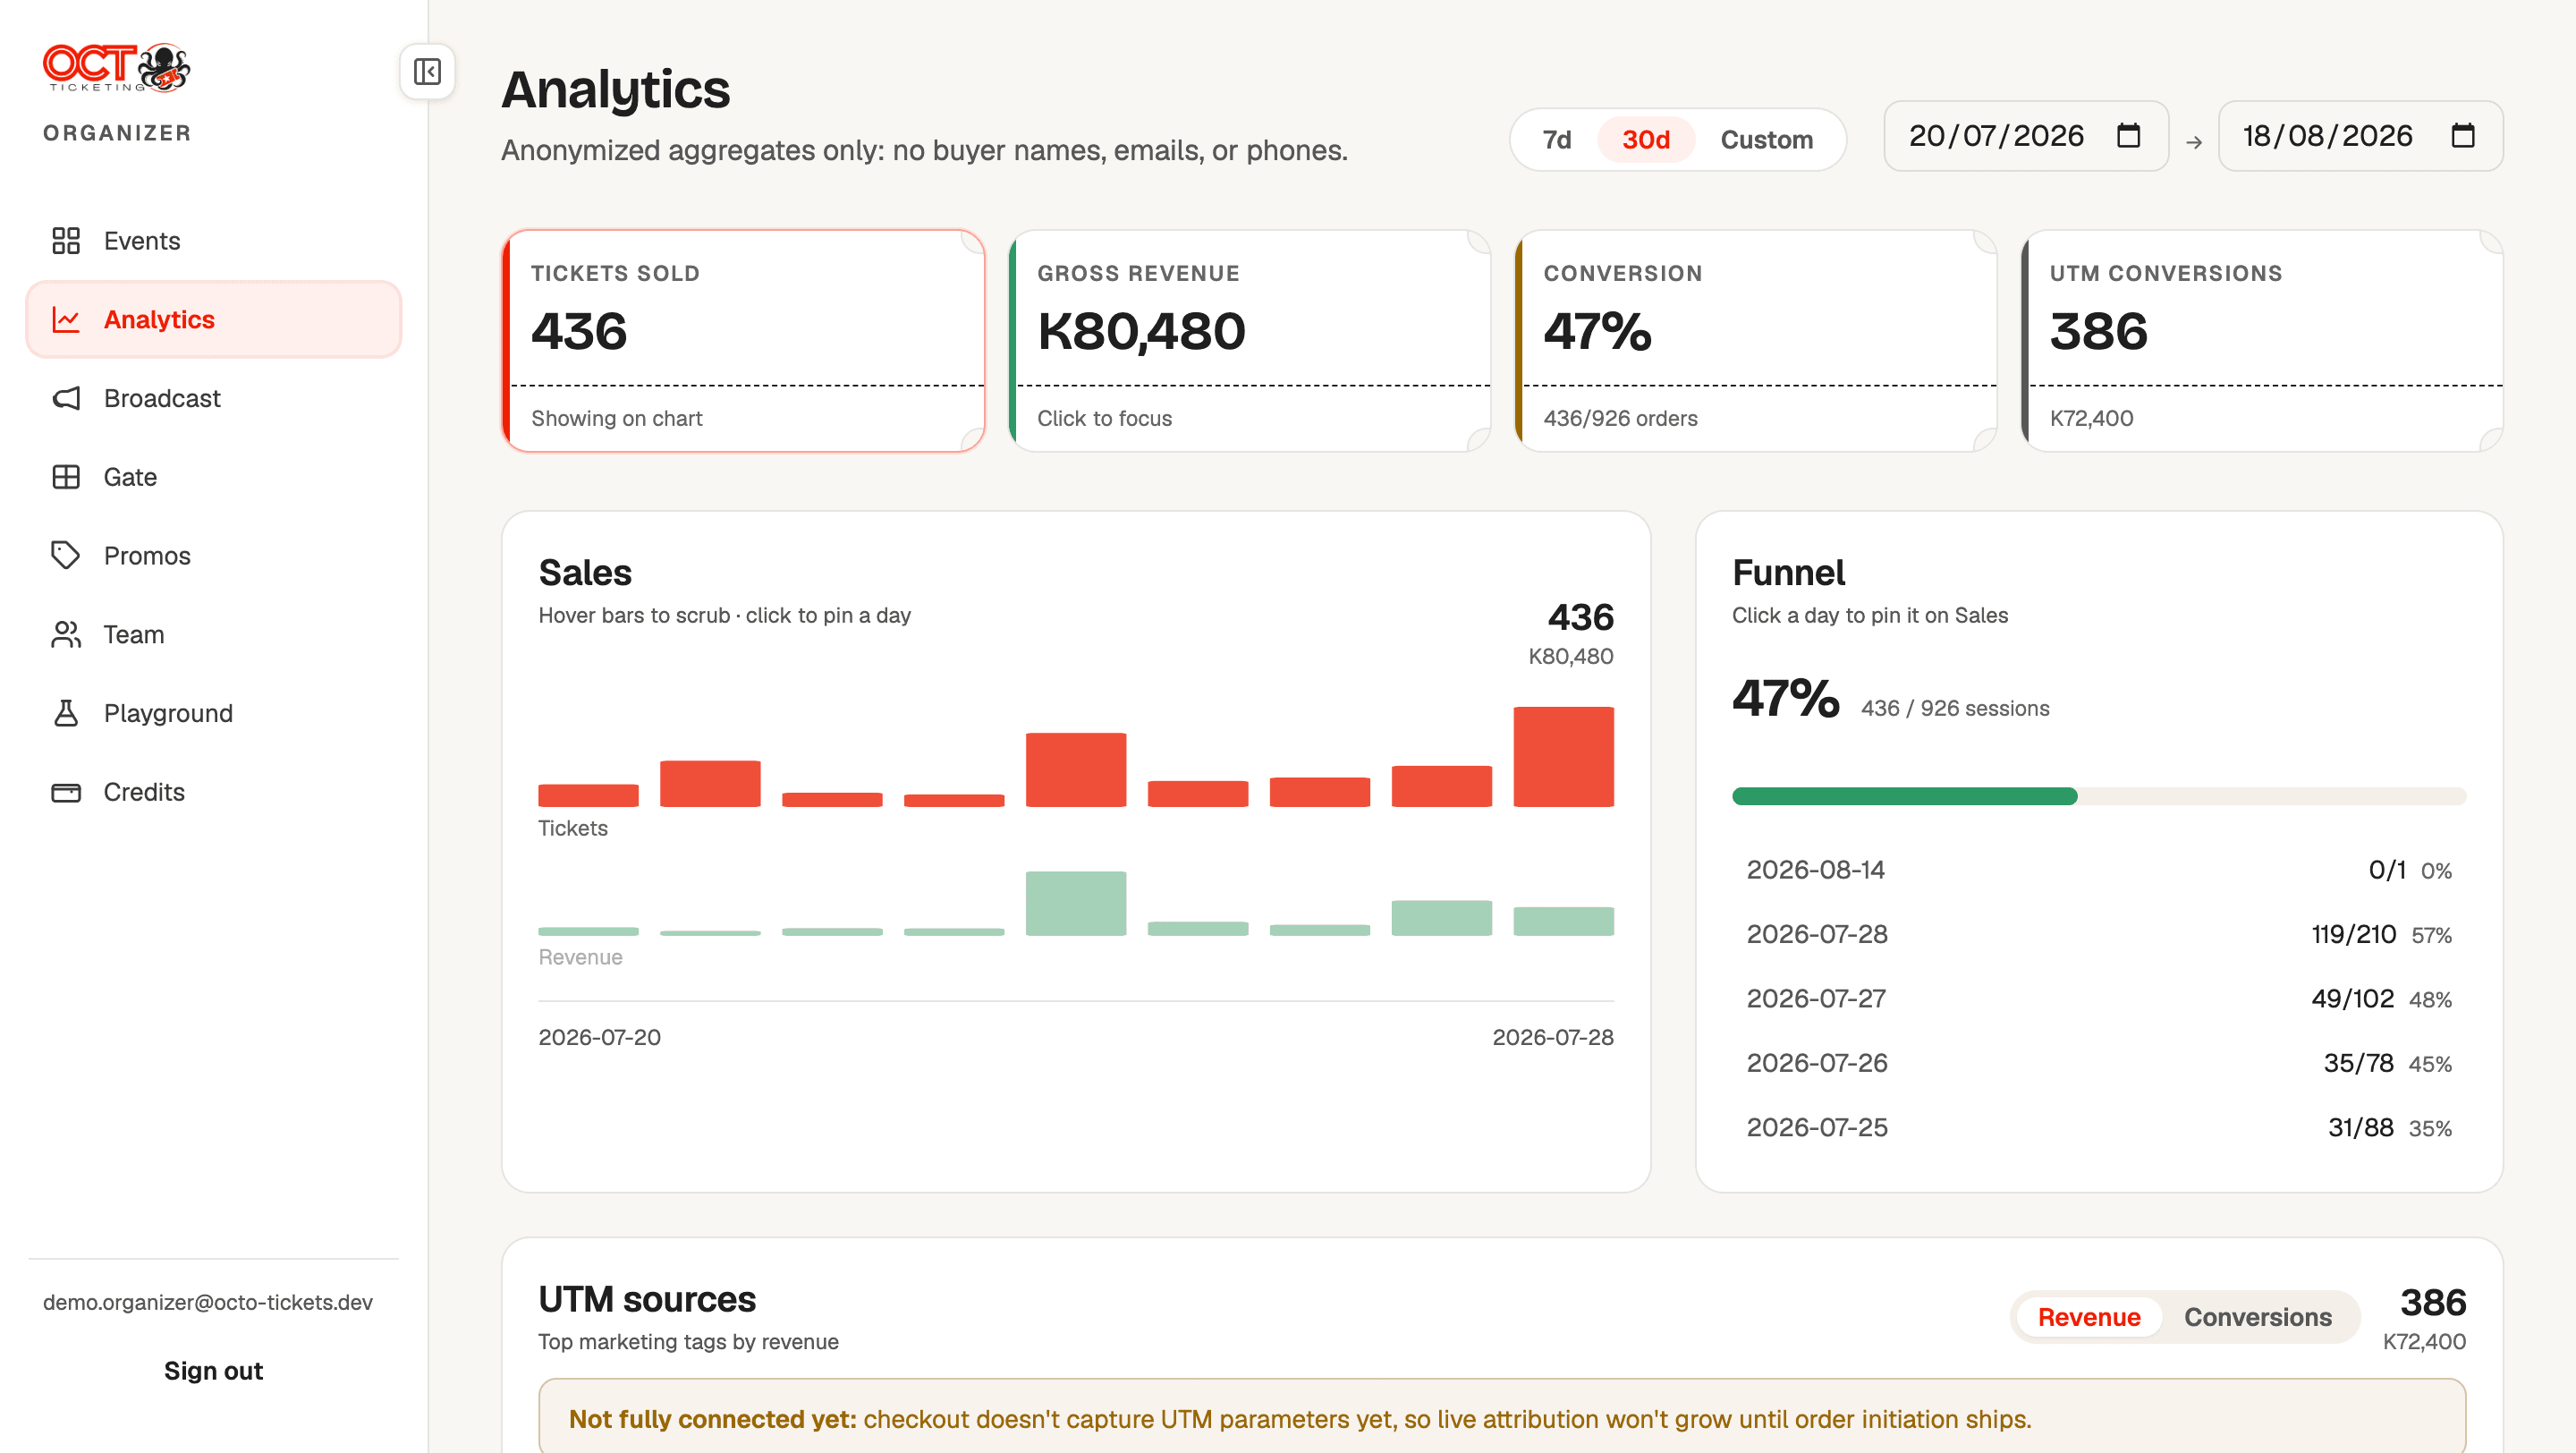2576x1453 pixels.
Task: Open calendar picker for start date 20/07/2026
Action: 2129,136
